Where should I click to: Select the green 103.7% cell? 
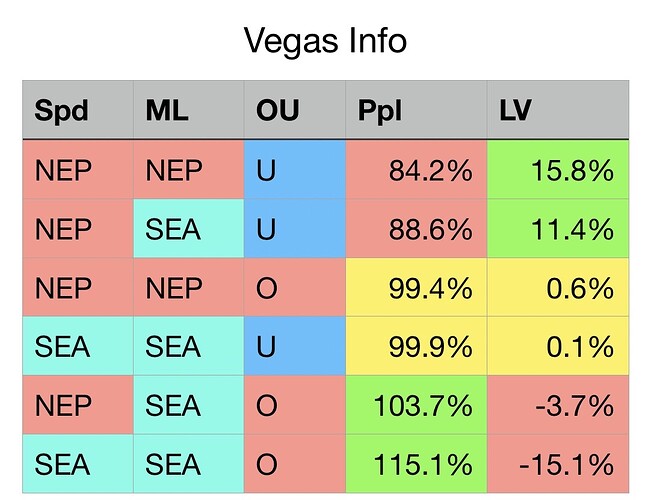pyautogui.click(x=416, y=405)
